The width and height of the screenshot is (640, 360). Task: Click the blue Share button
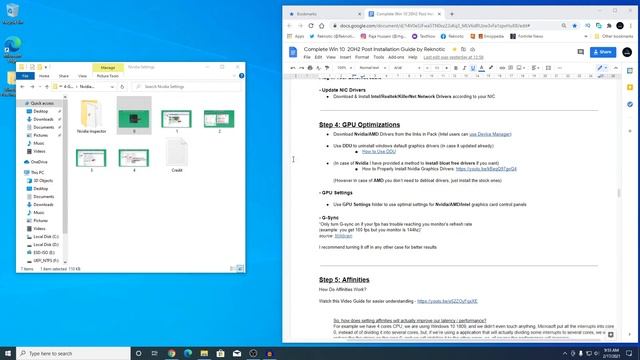tap(603, 52)
